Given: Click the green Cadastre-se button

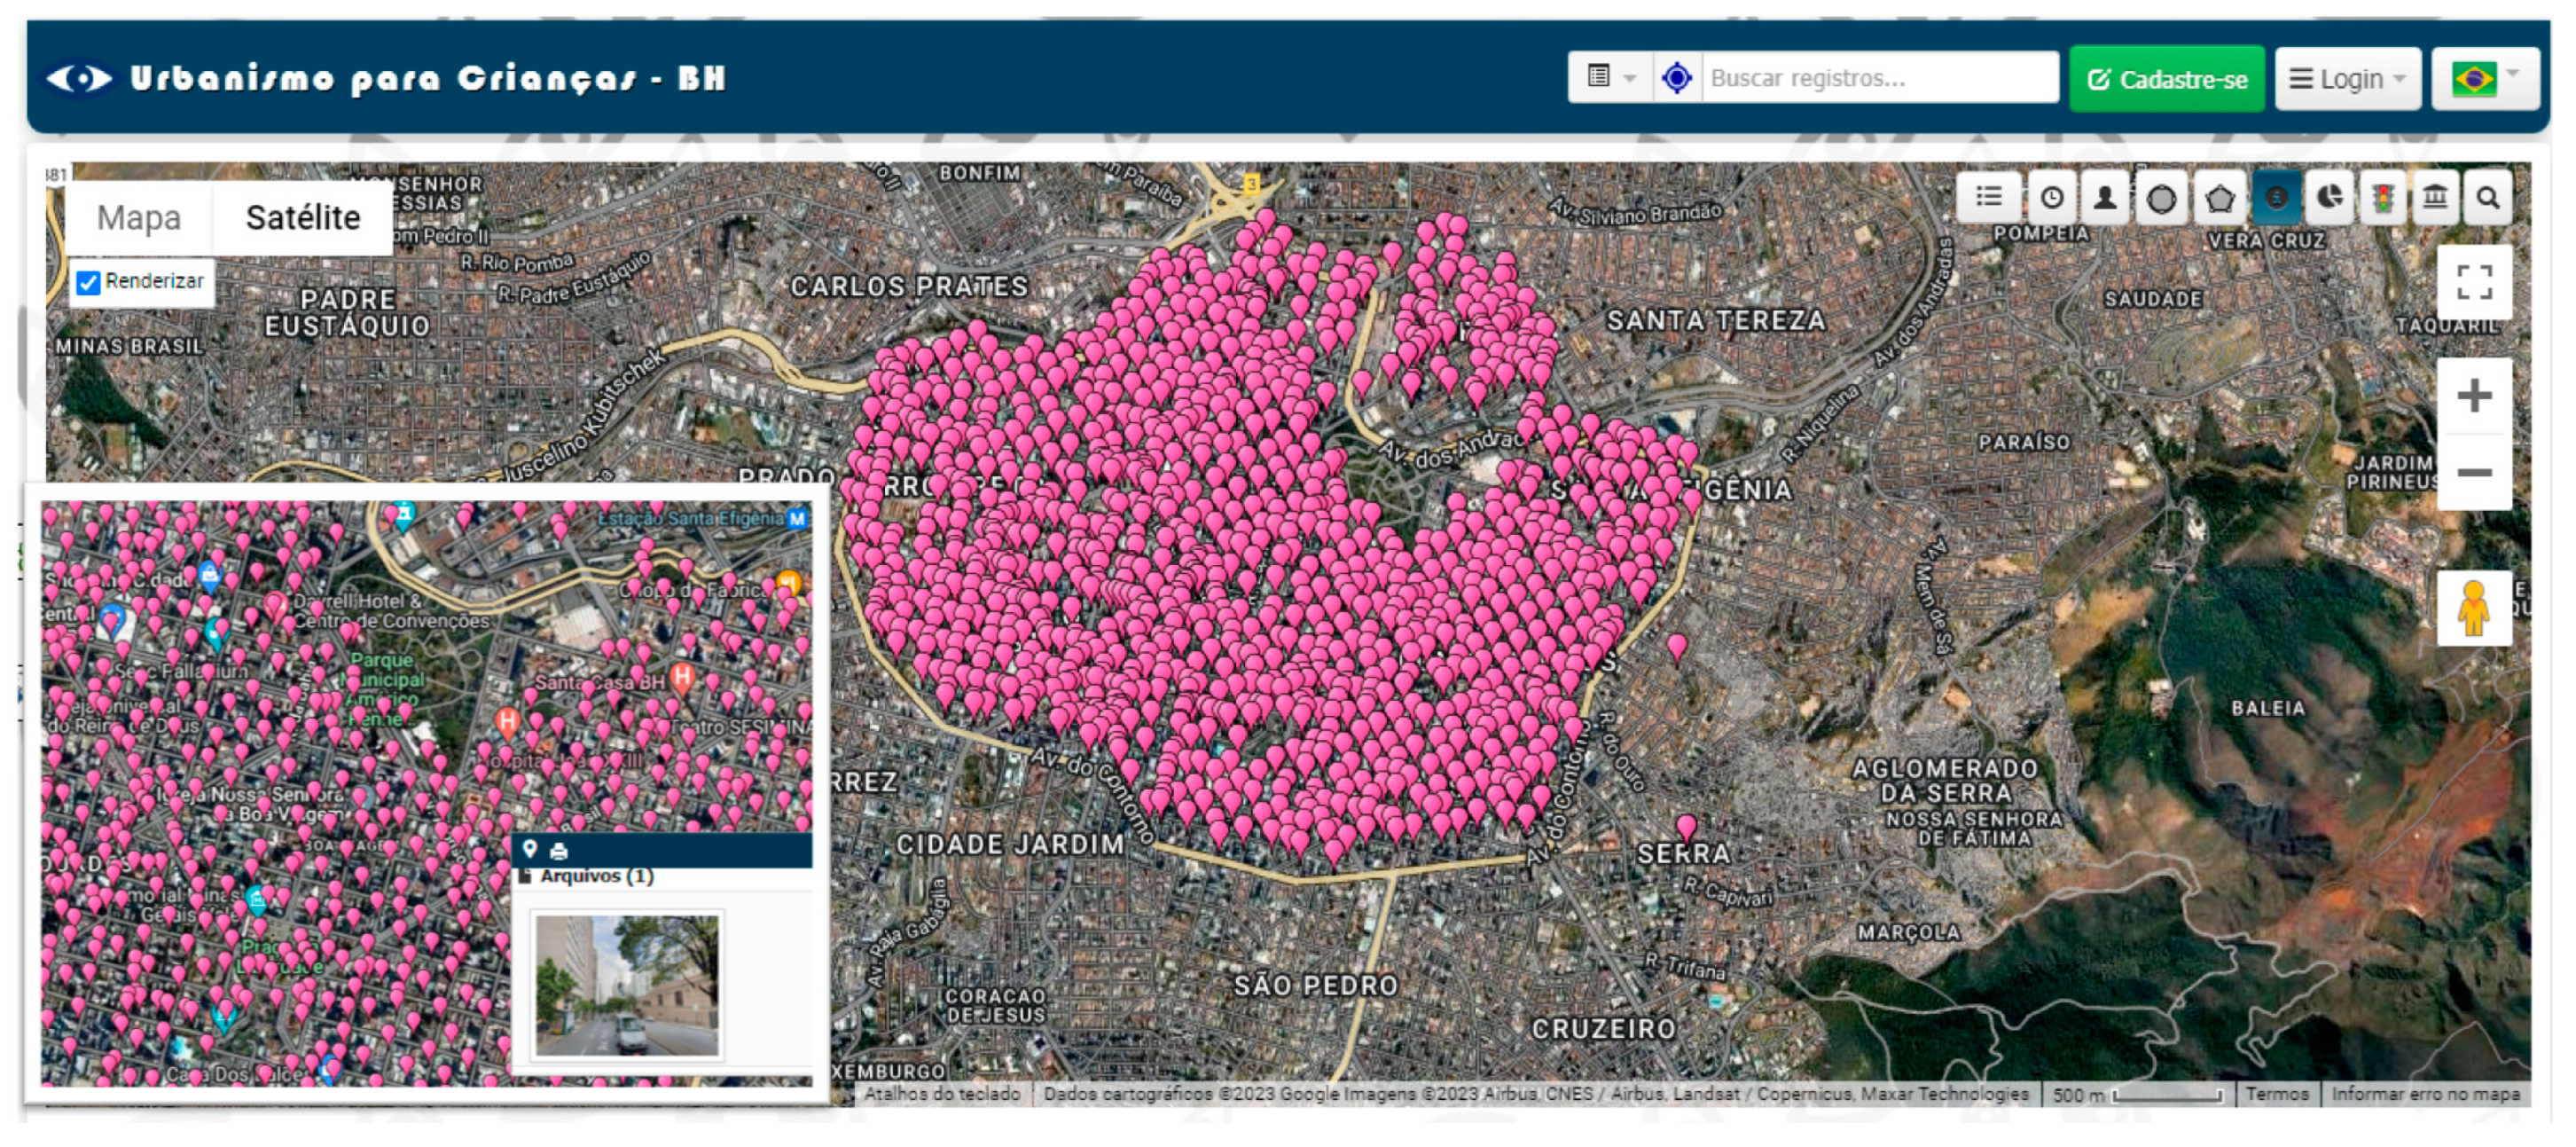Looking at the screenshot, I should [x=2166, y=78].
